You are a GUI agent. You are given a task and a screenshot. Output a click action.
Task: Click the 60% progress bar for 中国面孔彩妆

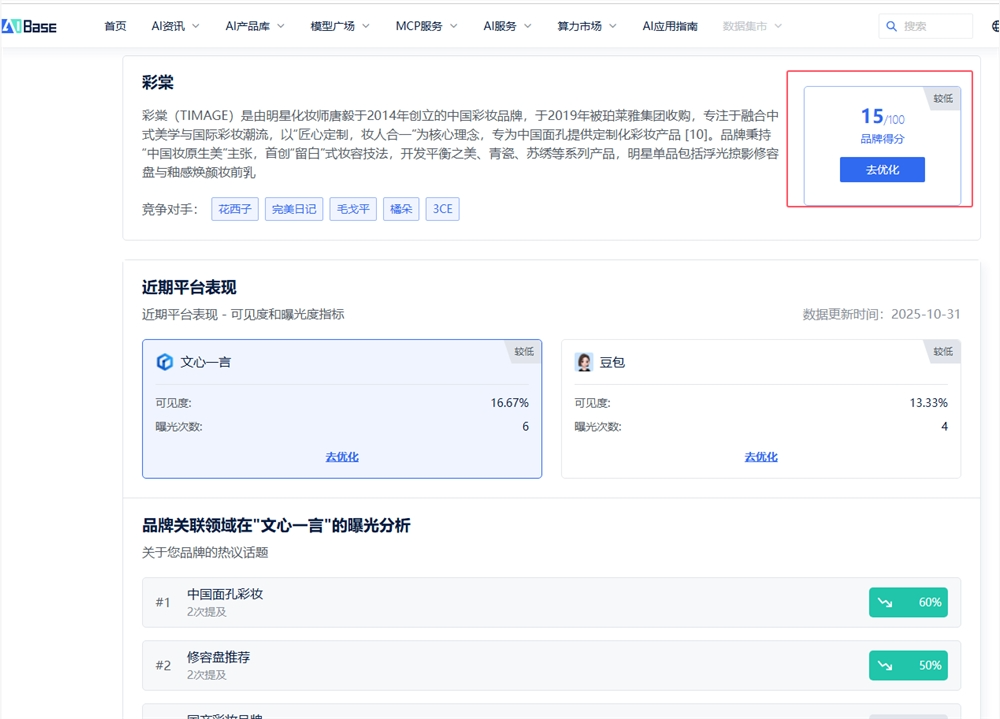908,602
